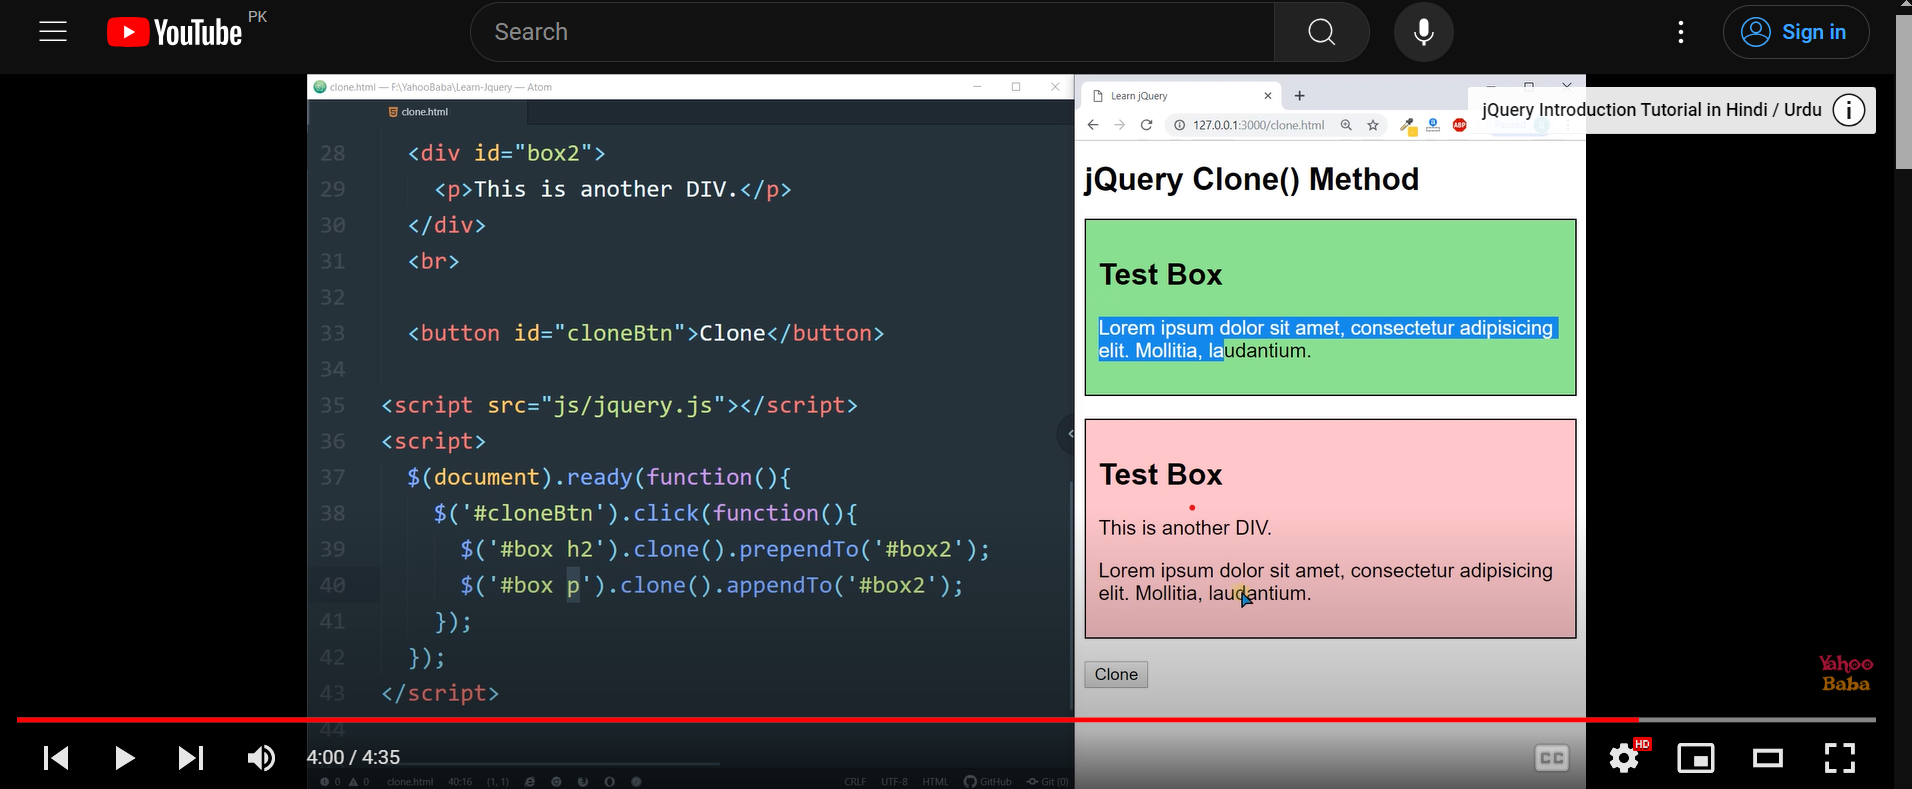Click the Yahoo Baba channel watermark

[1845, 674]
